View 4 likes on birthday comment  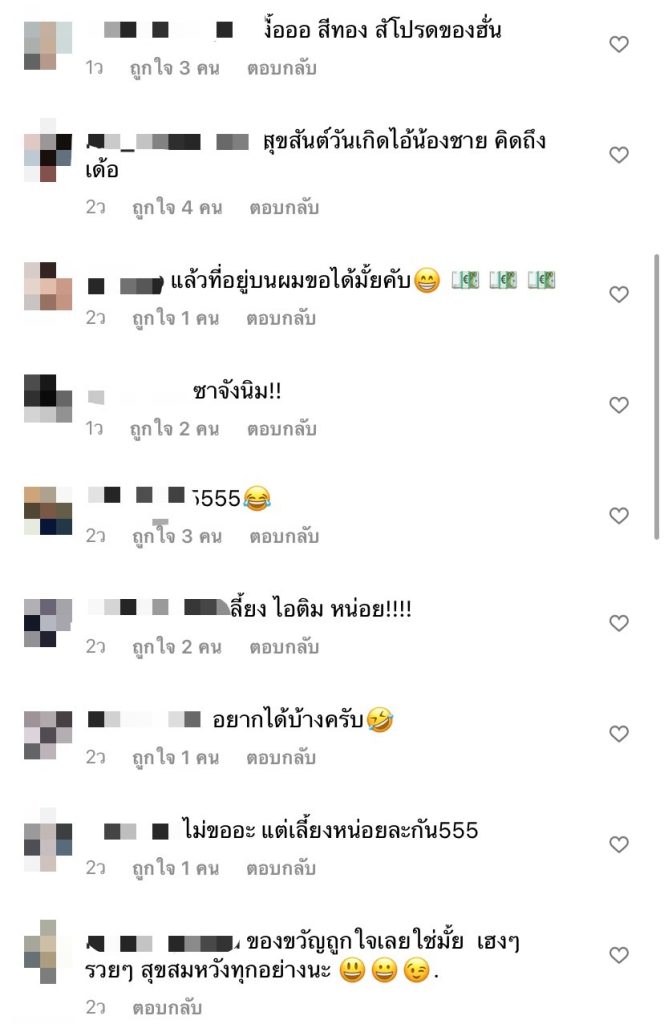[x=177, y=208]
